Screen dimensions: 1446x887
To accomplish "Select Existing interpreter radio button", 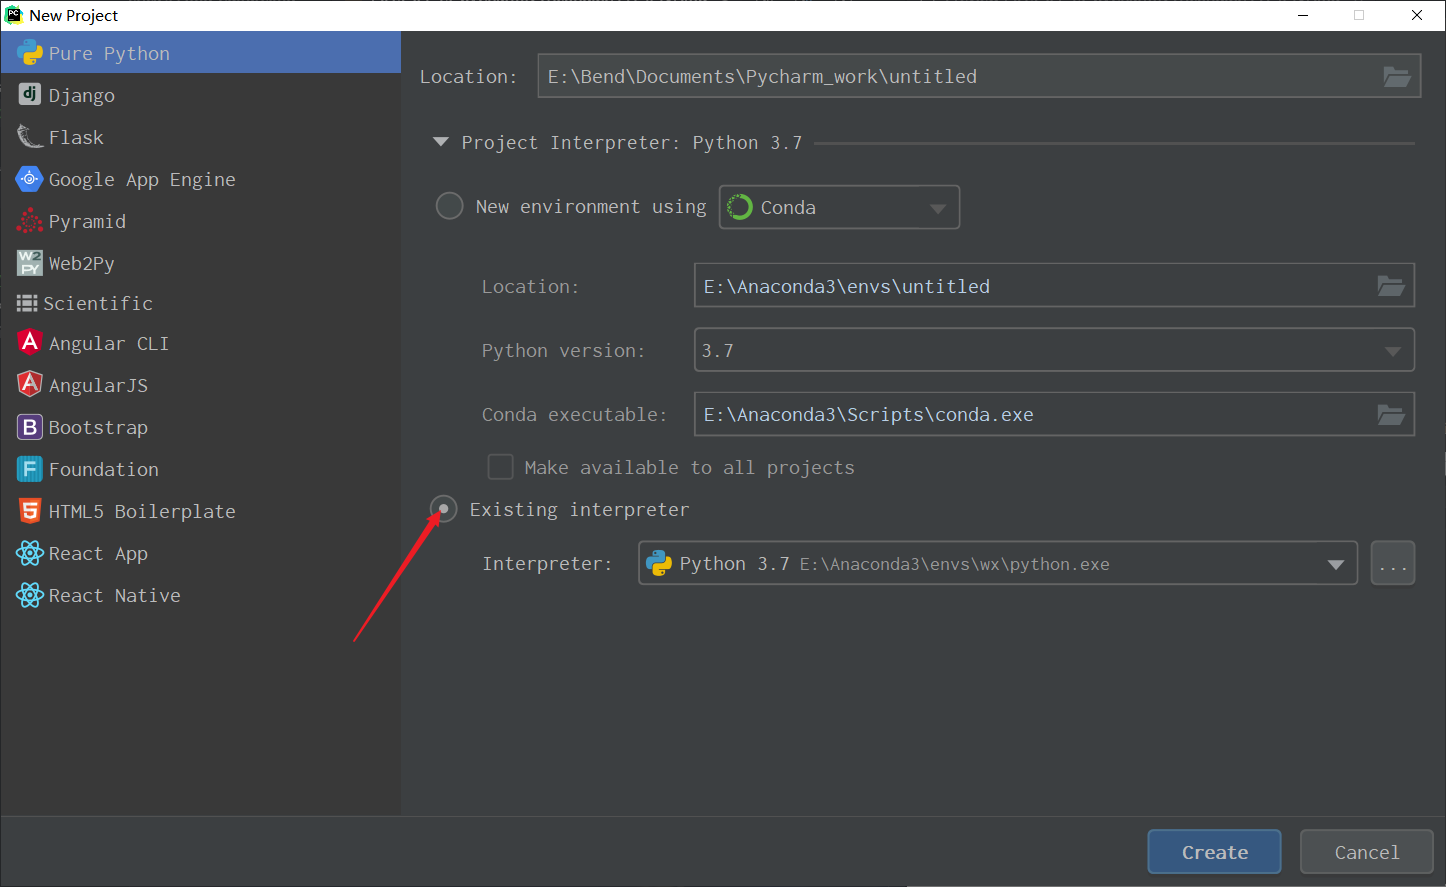I will tap(444, 509).
